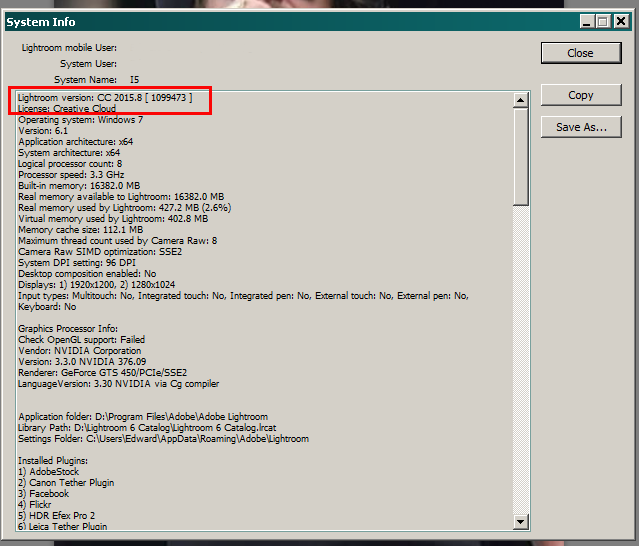This screenshot has width=639, height=546.
Task: Click "Built-in memory: 16382.0 MB" line
Action: pyautogui.click(x=79, y=186)
